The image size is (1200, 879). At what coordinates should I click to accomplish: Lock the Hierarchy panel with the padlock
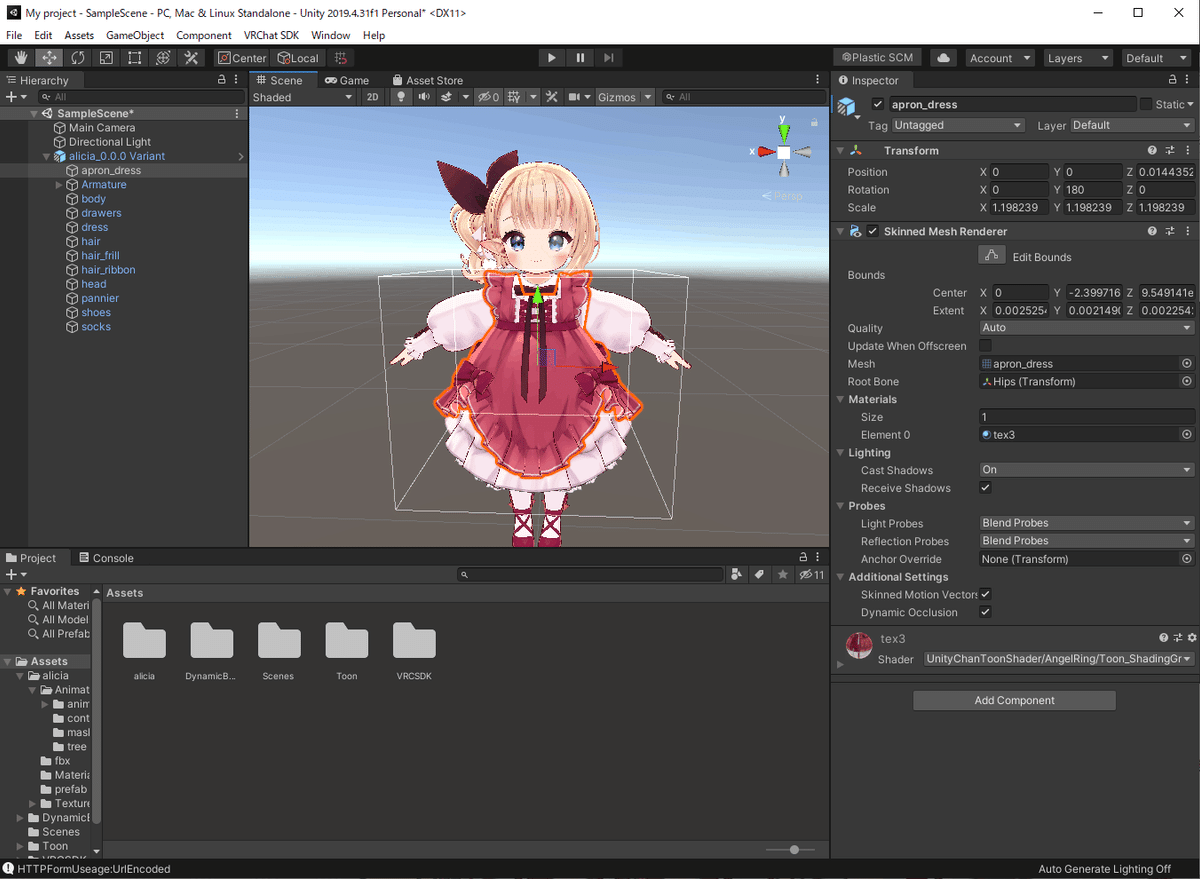click(x=221, y=80)
